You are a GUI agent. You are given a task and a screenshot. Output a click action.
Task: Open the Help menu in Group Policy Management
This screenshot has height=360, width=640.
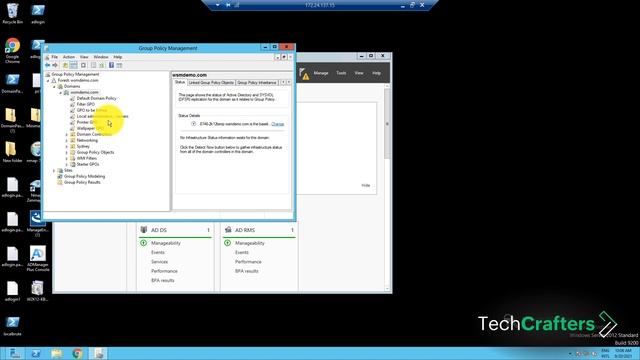(x=118, y=57)
